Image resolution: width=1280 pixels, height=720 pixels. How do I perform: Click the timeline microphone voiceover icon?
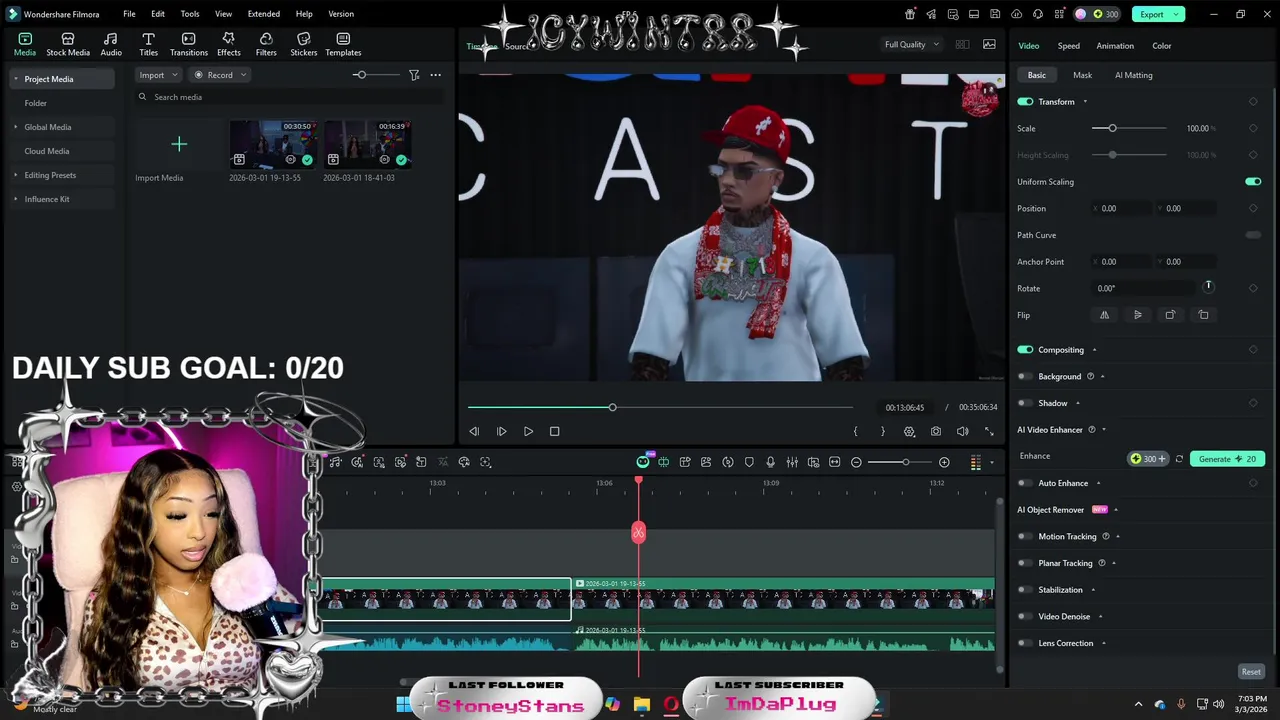point(770,462)
